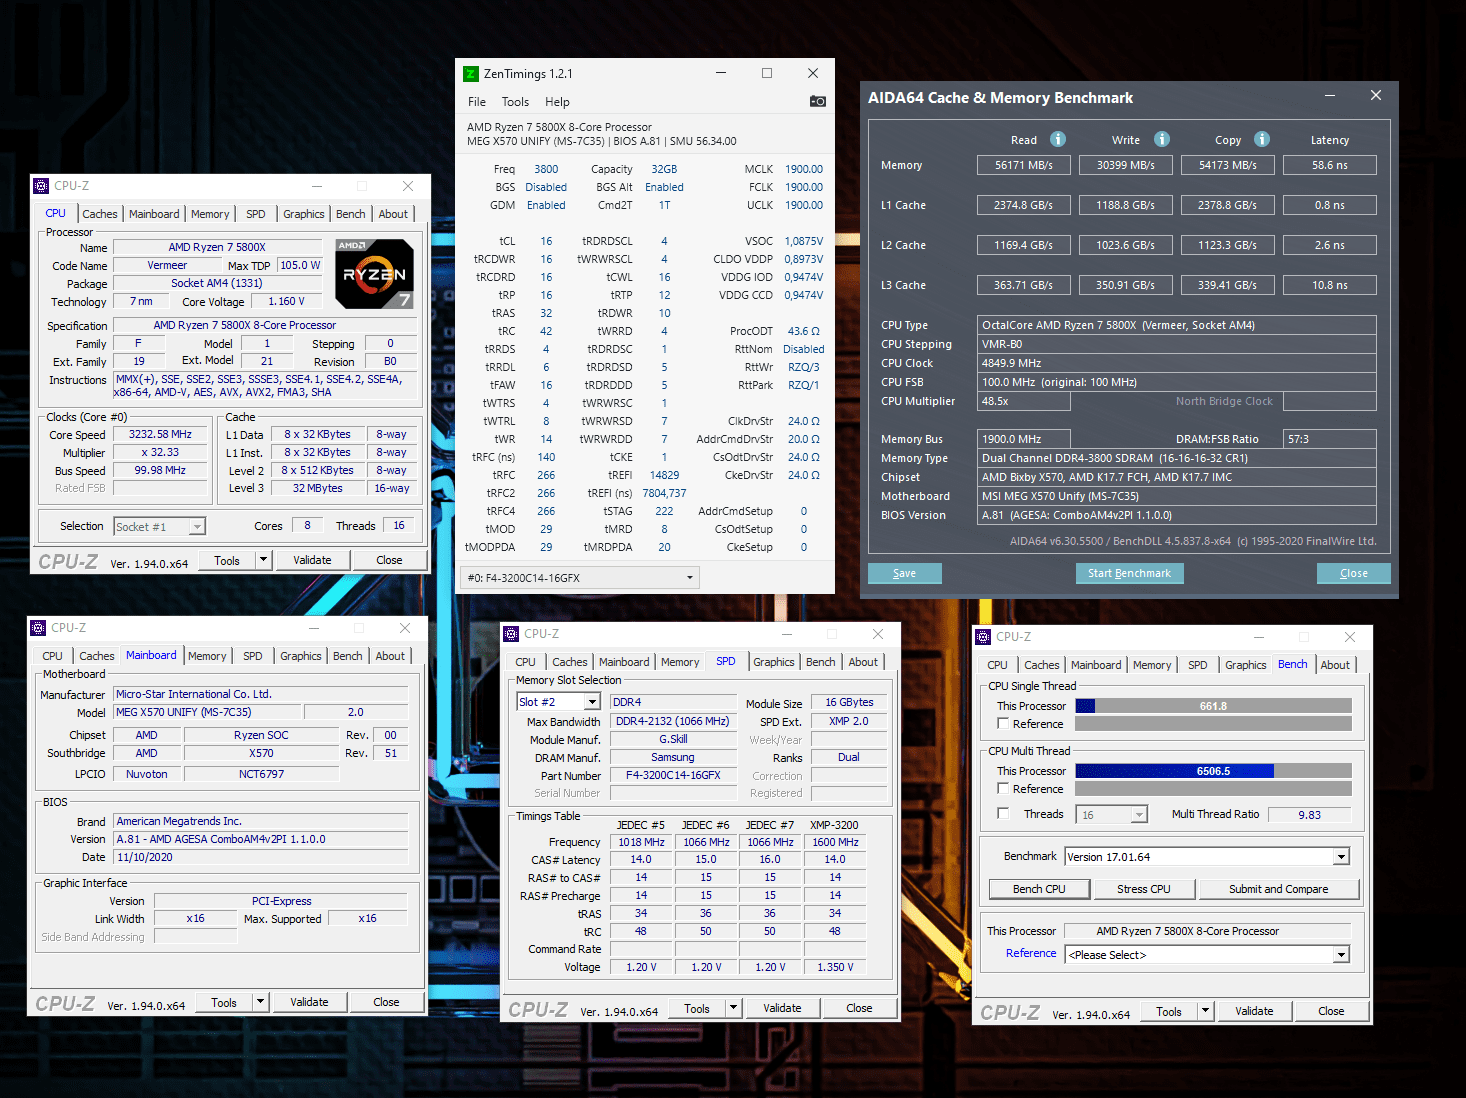Click Max TDP value 105.0 W
This screenshot has width=1466, height=1098.
coord(300,265)
